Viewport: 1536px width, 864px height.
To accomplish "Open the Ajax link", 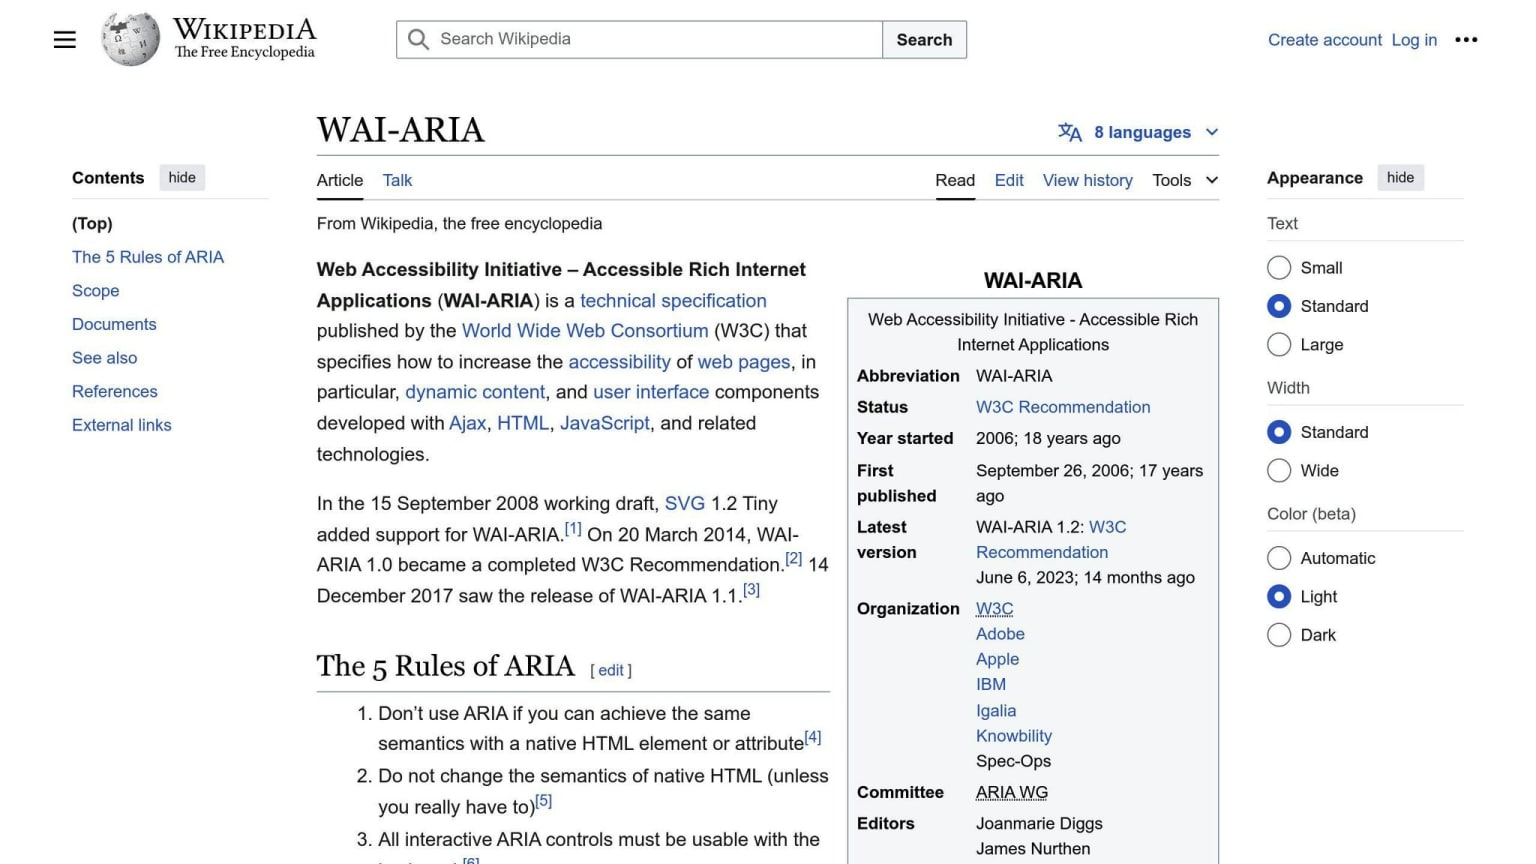I will 467,423.
